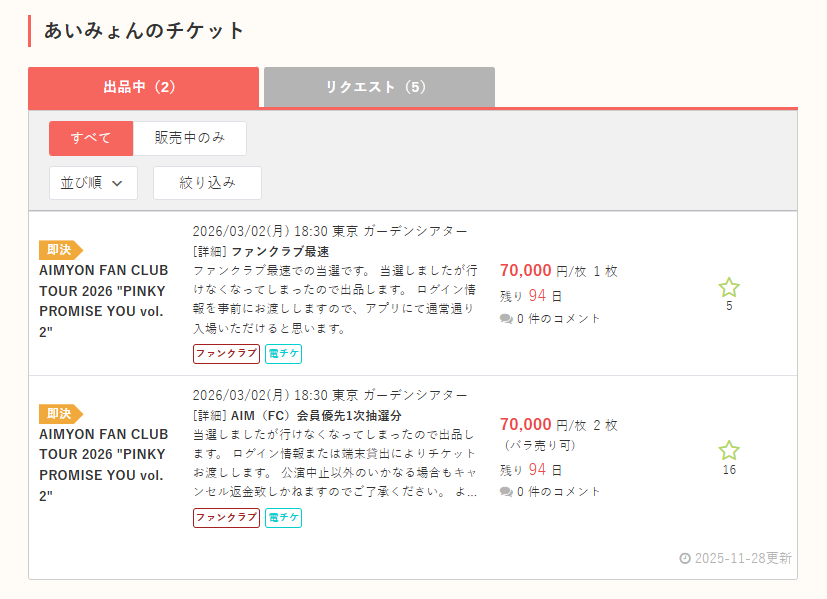Click the 電チケ tag on 会員優先1次抽選分 listing
This screenshot has width=827, height=599.
(283, 518)
